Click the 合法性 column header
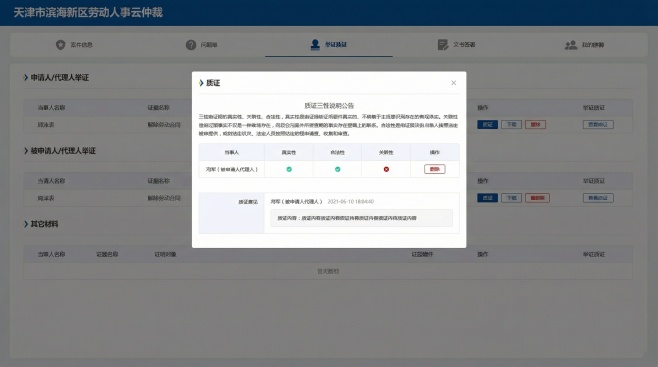658x367 pixels. coord(337,153)
